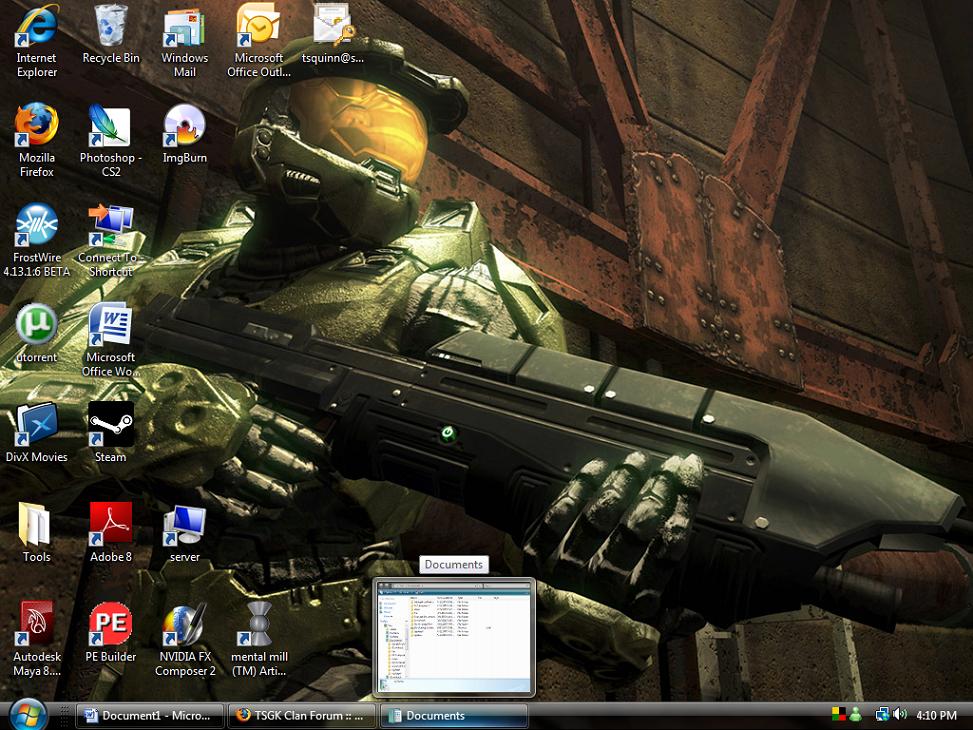This screenshot has width=973, height=730.
Task: Switch to Document1 Microsoft Word taskbar button
Action: point(148,716)
